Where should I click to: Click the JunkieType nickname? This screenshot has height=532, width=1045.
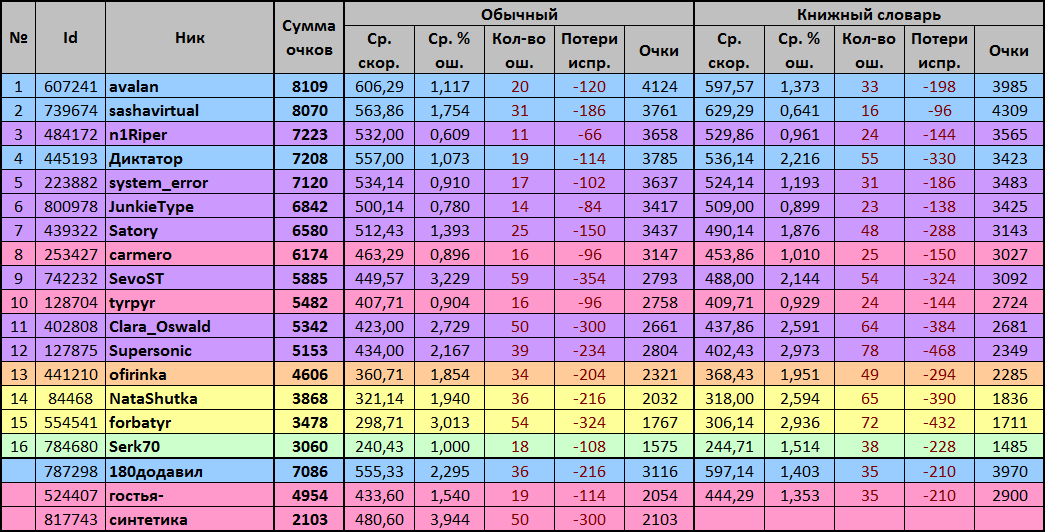click(151, 207)
